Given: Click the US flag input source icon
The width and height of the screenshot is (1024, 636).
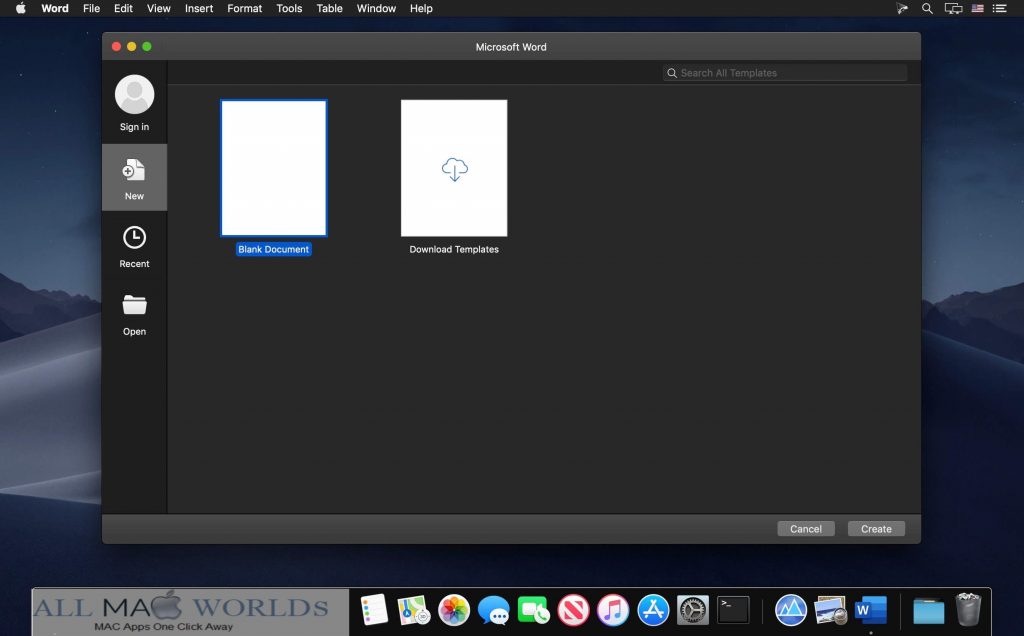Looking at the screenshot, I should pyautogui.click(x=978, y=8).
